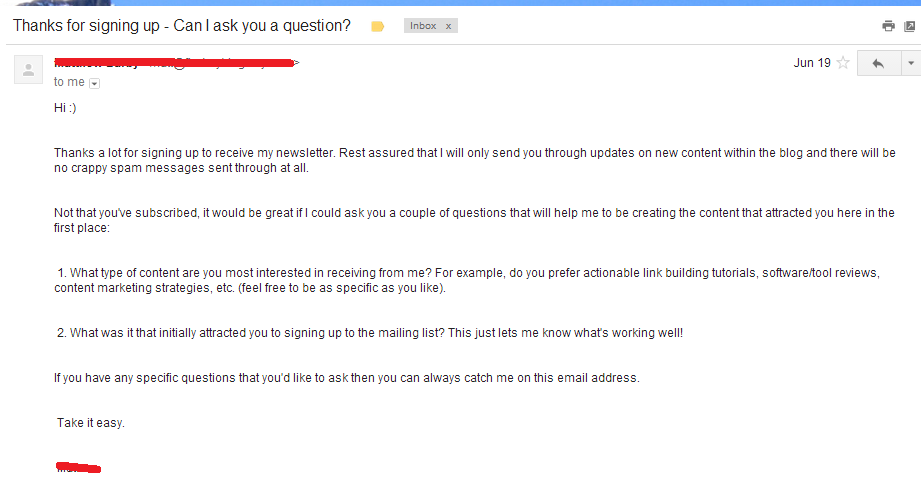Click the yellow importance marker
Viewport: 921px width, 491px height.
pyautogui.click(x=377, y=27)
